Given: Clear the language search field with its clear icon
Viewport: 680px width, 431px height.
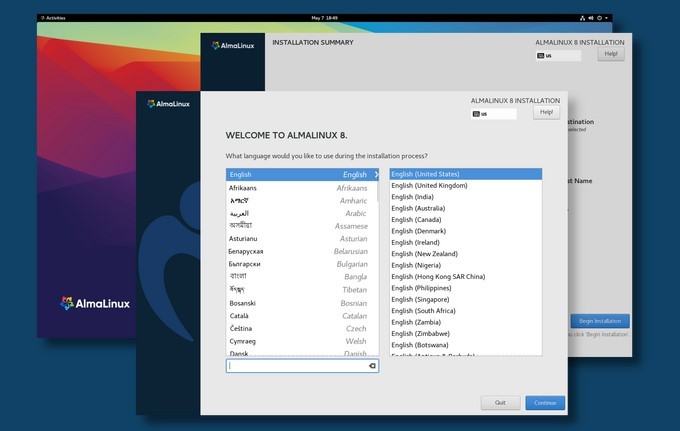Looking at the screenshot, I should 372,366.
